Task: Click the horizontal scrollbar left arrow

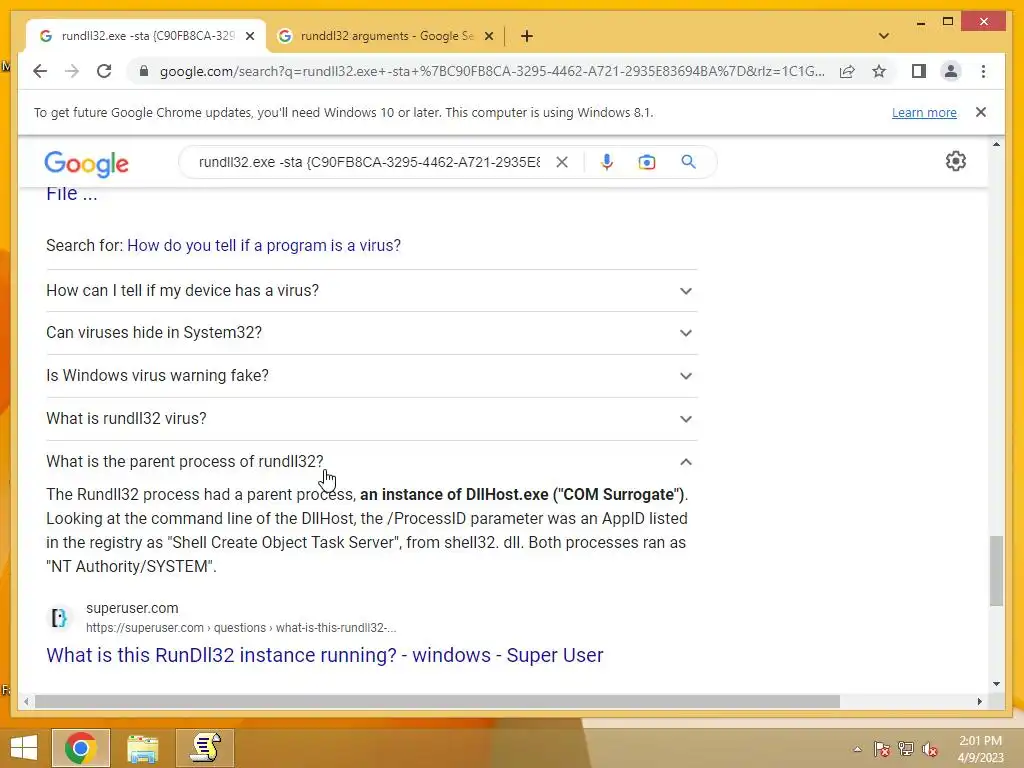Action: pyautogui.click(x=26, y=701)
